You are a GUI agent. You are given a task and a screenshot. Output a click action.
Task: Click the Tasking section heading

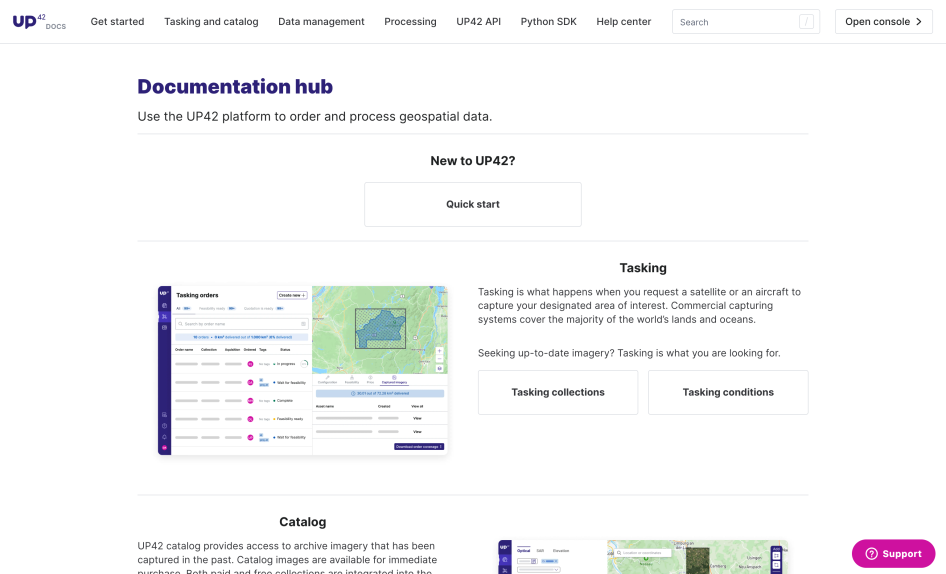[x=643, y=268]
